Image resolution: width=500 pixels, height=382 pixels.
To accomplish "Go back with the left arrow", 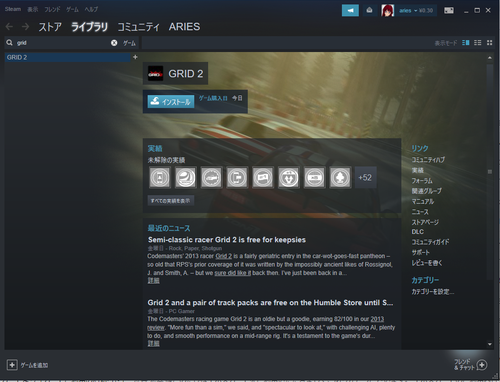I will point(9,26).
